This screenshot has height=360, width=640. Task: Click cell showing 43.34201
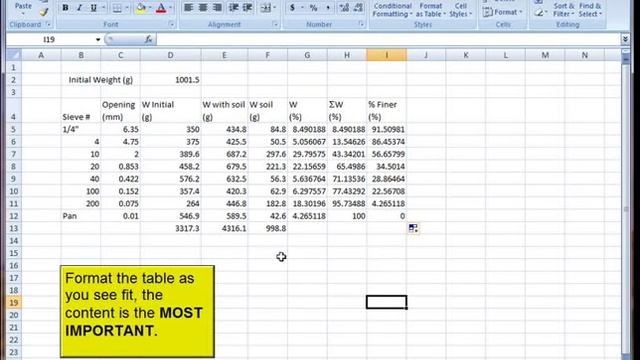tap(347, 154)
